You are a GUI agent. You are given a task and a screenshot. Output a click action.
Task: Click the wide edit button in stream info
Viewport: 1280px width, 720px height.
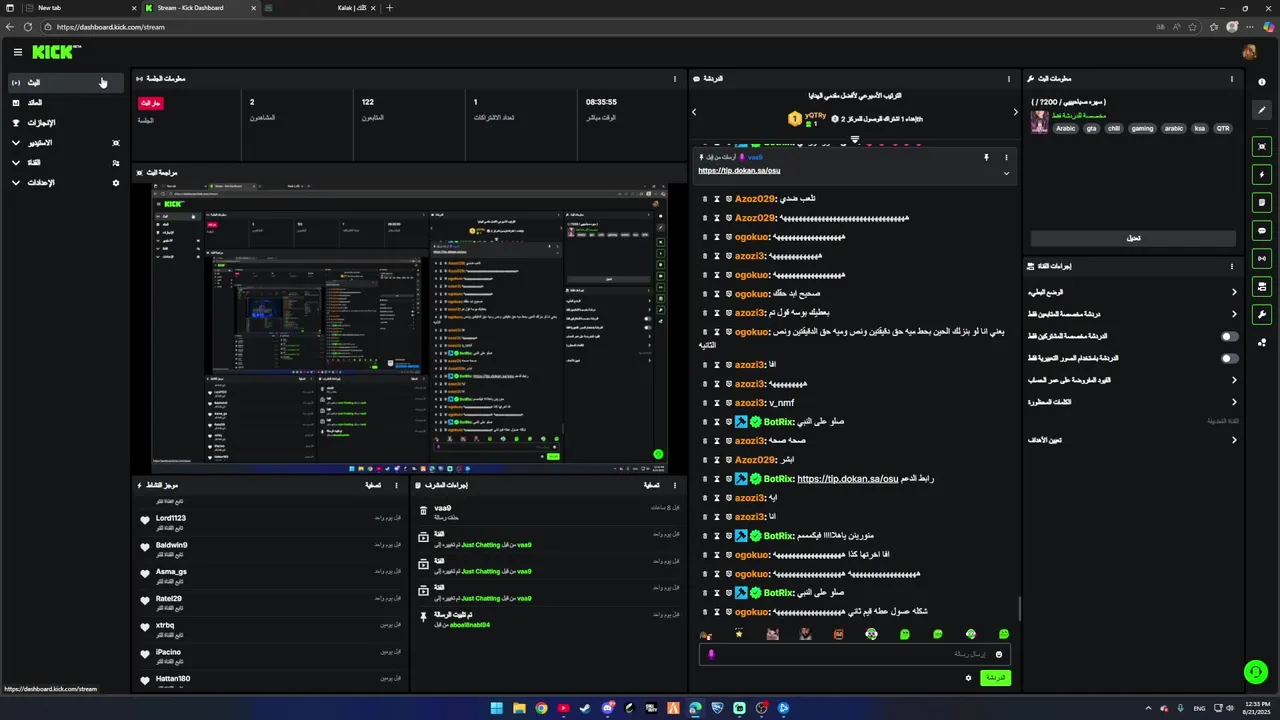1133,238
